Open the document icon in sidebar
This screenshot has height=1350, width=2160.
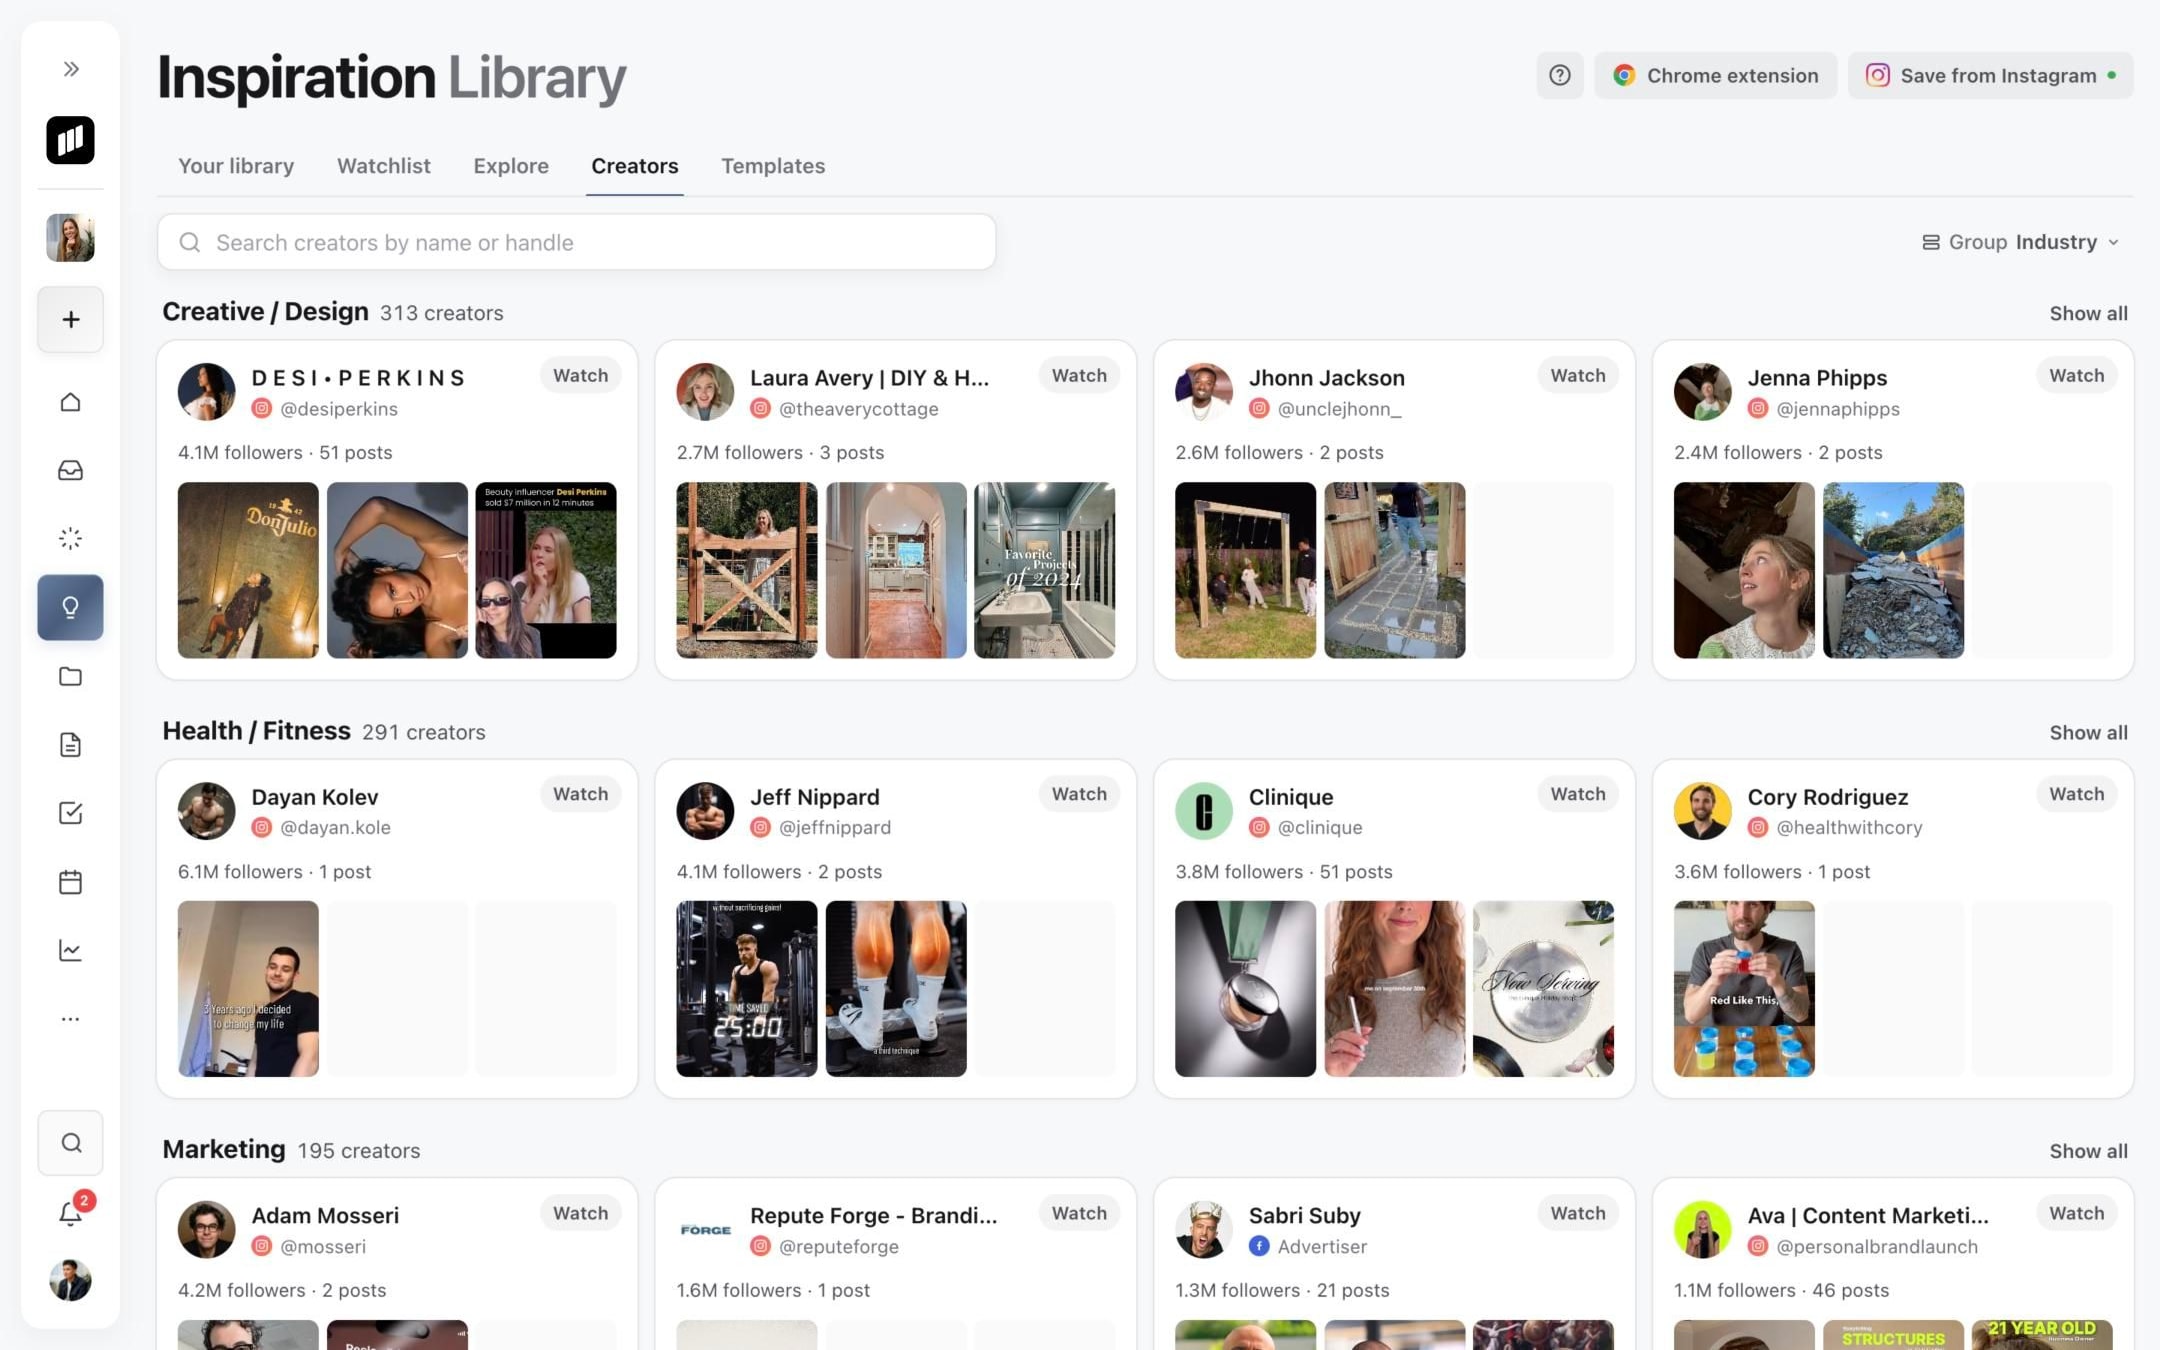70,745
